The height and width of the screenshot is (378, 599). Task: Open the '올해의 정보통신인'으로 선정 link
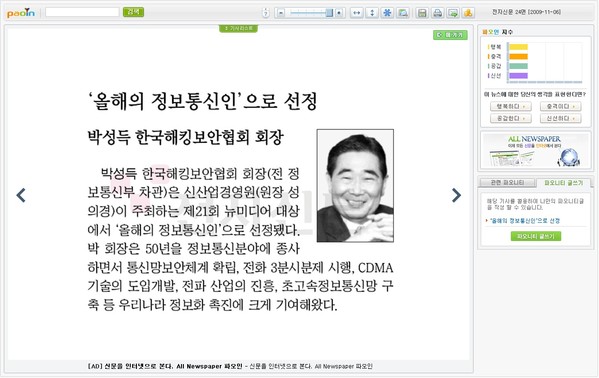[525, 221]
